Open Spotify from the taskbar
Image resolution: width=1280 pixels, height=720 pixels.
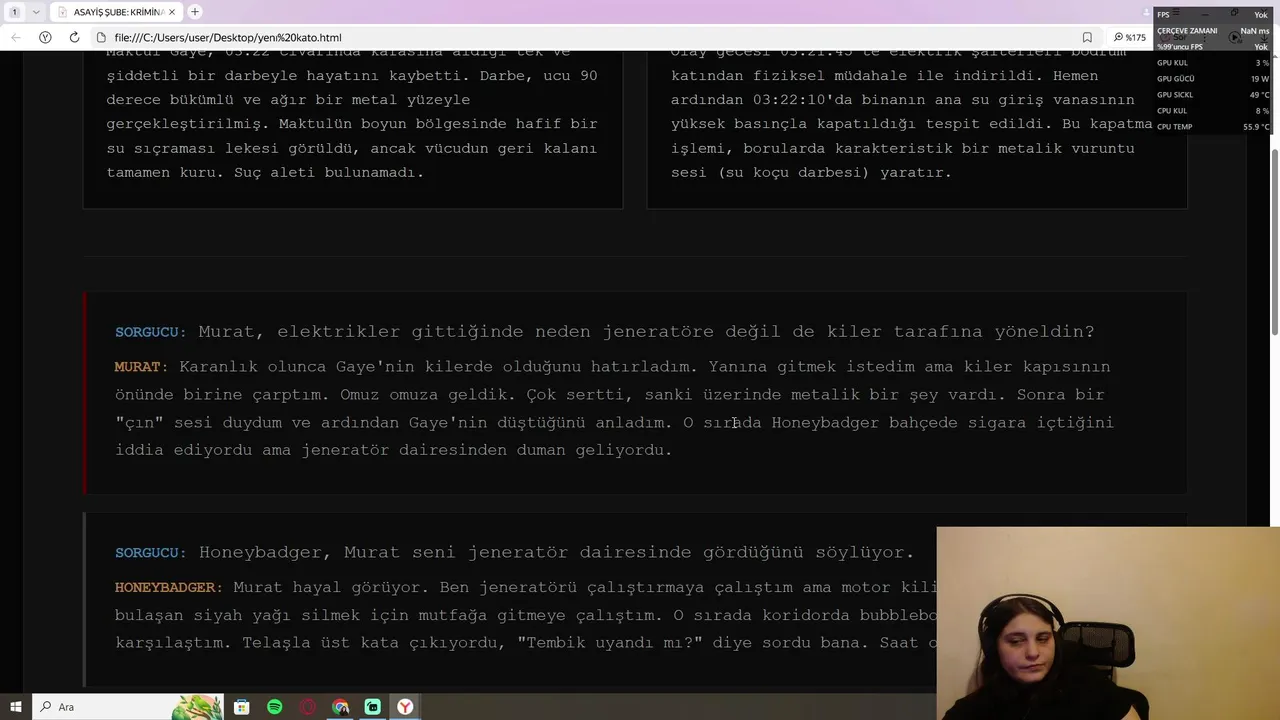pyautogui.click(x=275, y=707)
